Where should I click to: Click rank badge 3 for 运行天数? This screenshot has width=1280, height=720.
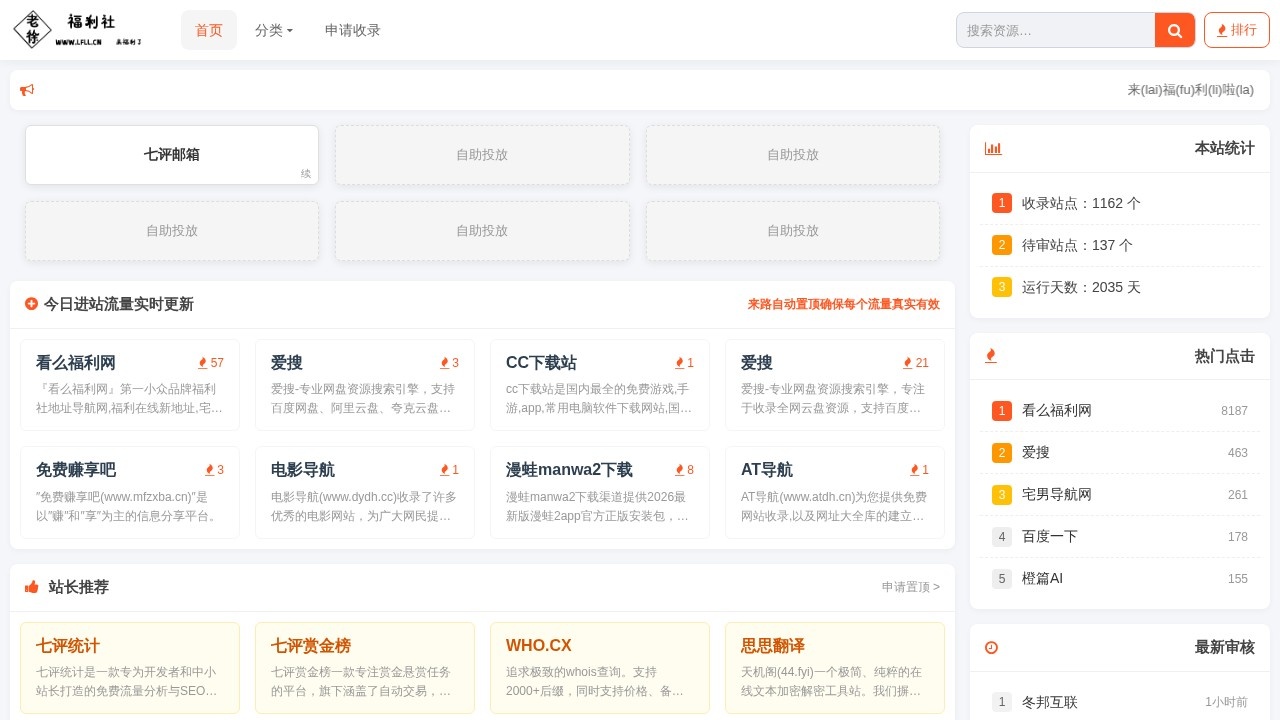[x=1002, y=287]
